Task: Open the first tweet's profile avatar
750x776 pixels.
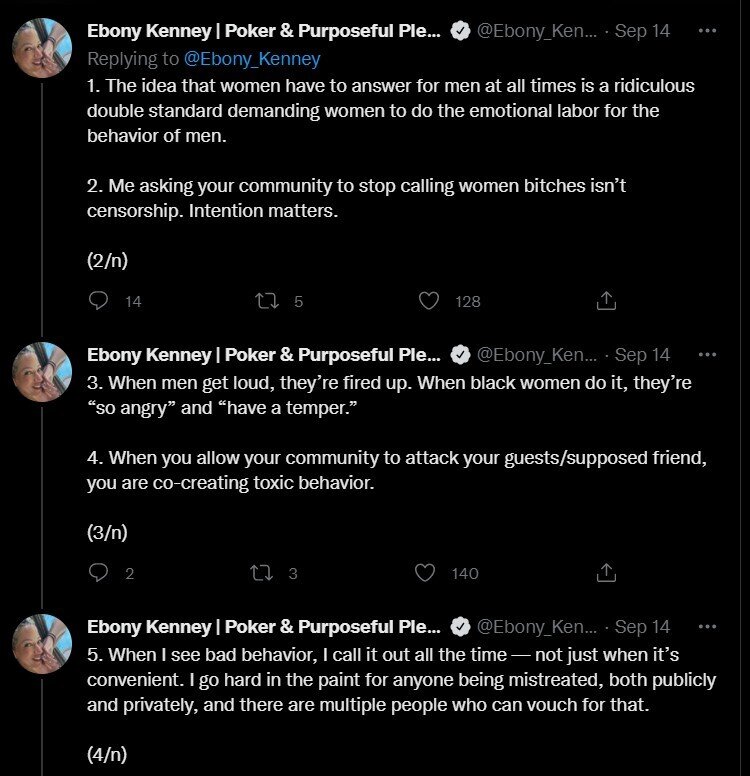Action: click(42, 48)
